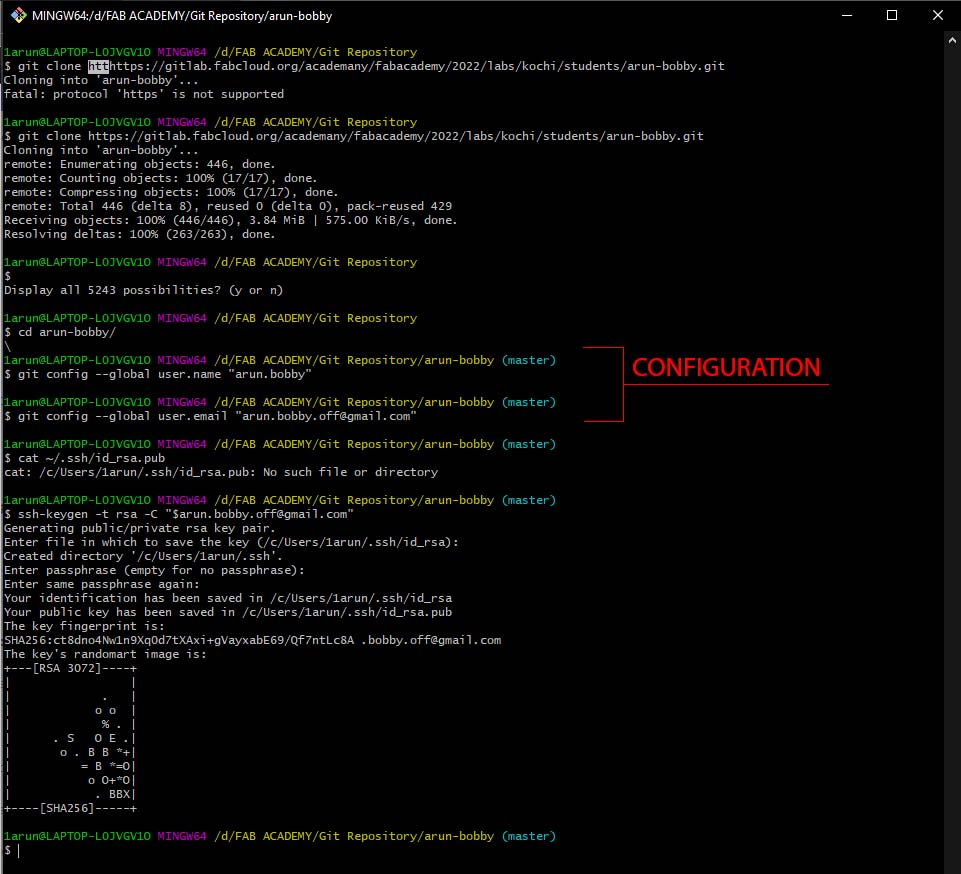
Task: Maximize the MINGW64 terminal window
Action: click(x=892, y=15)
